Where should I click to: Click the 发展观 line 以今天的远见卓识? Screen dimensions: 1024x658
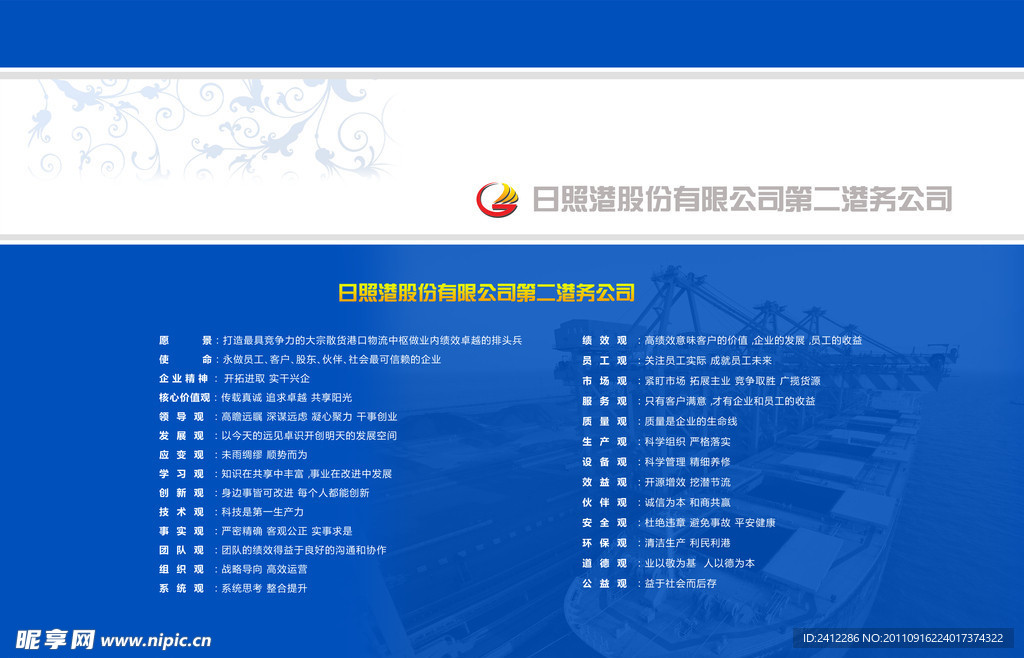(278, 435)
